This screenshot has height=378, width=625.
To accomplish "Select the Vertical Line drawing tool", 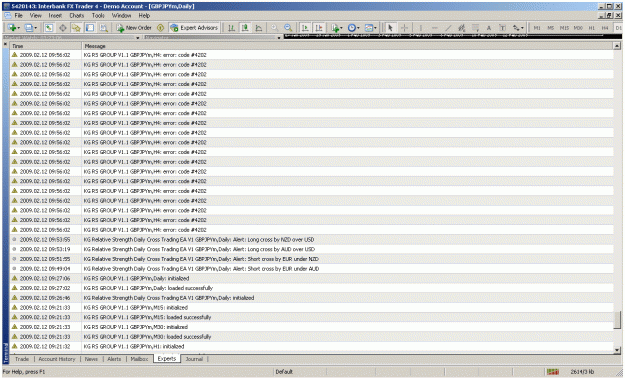I will (x=421, y=28).
